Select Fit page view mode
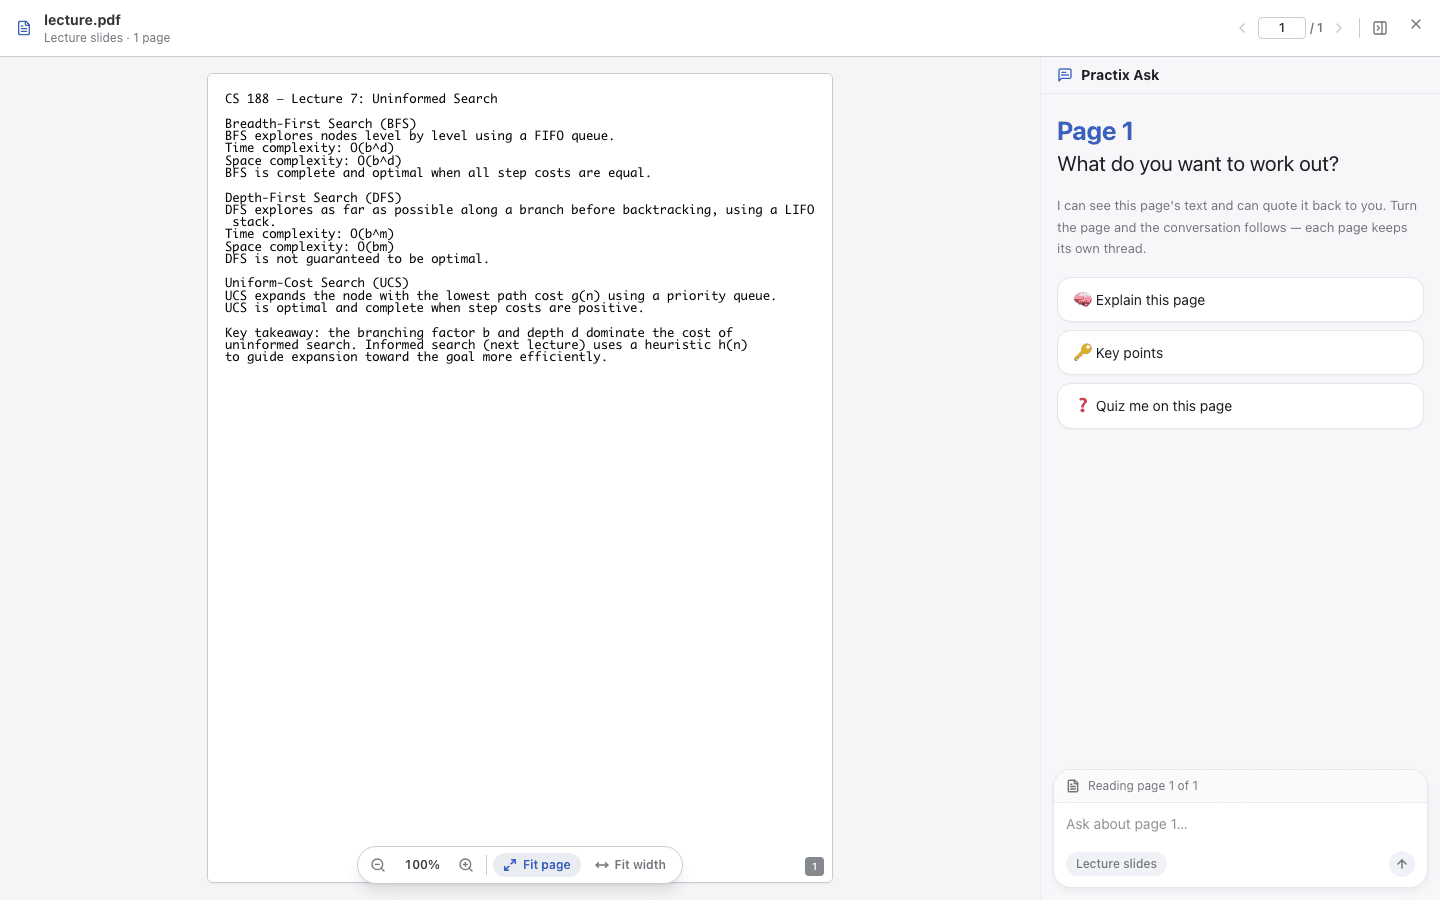The width and height of the screenshot is (1440, 900). tap(537, 865)
